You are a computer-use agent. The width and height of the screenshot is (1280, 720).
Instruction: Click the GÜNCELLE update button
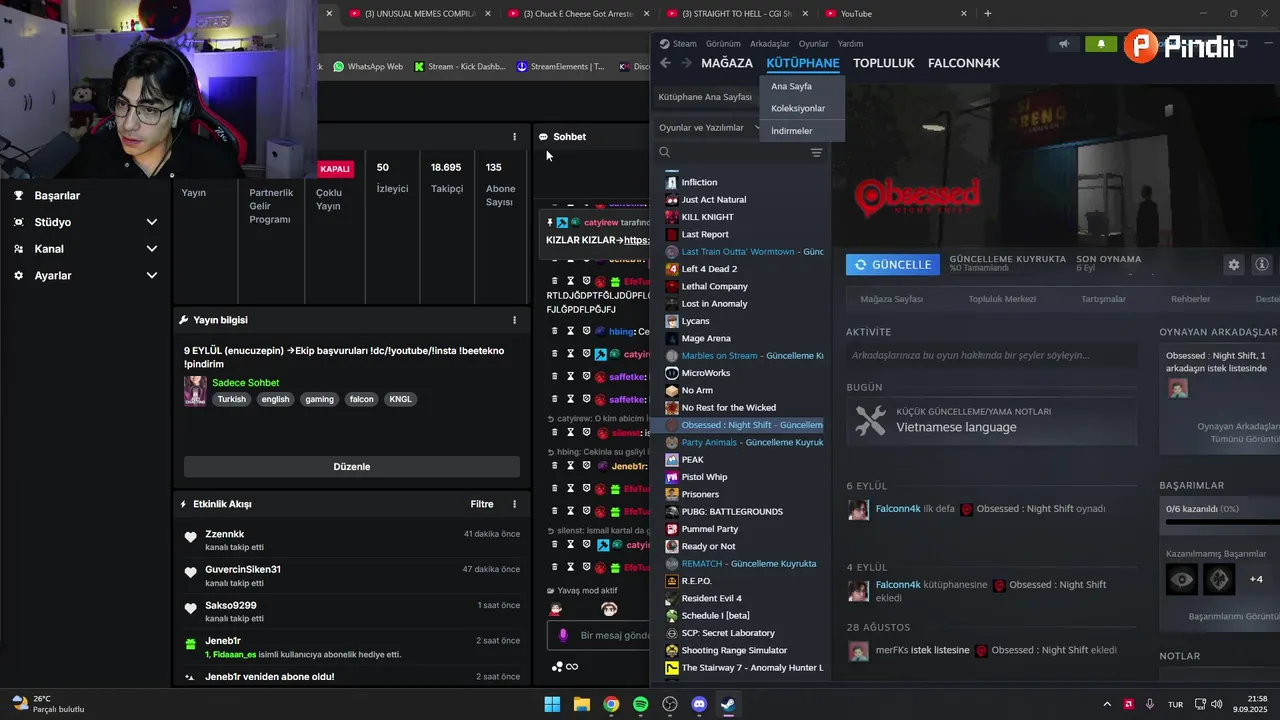pyautogui.click(x=893, y=265)
